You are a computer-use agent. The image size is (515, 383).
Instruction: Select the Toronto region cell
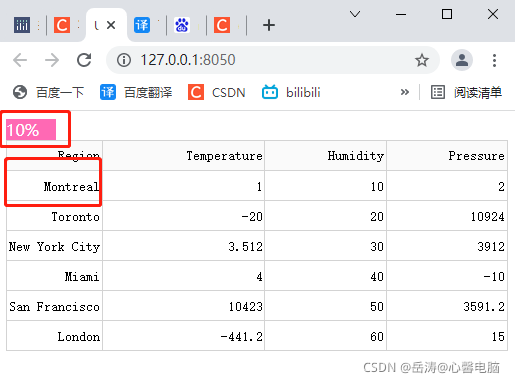pyautogui.click(x=54, y=216)
